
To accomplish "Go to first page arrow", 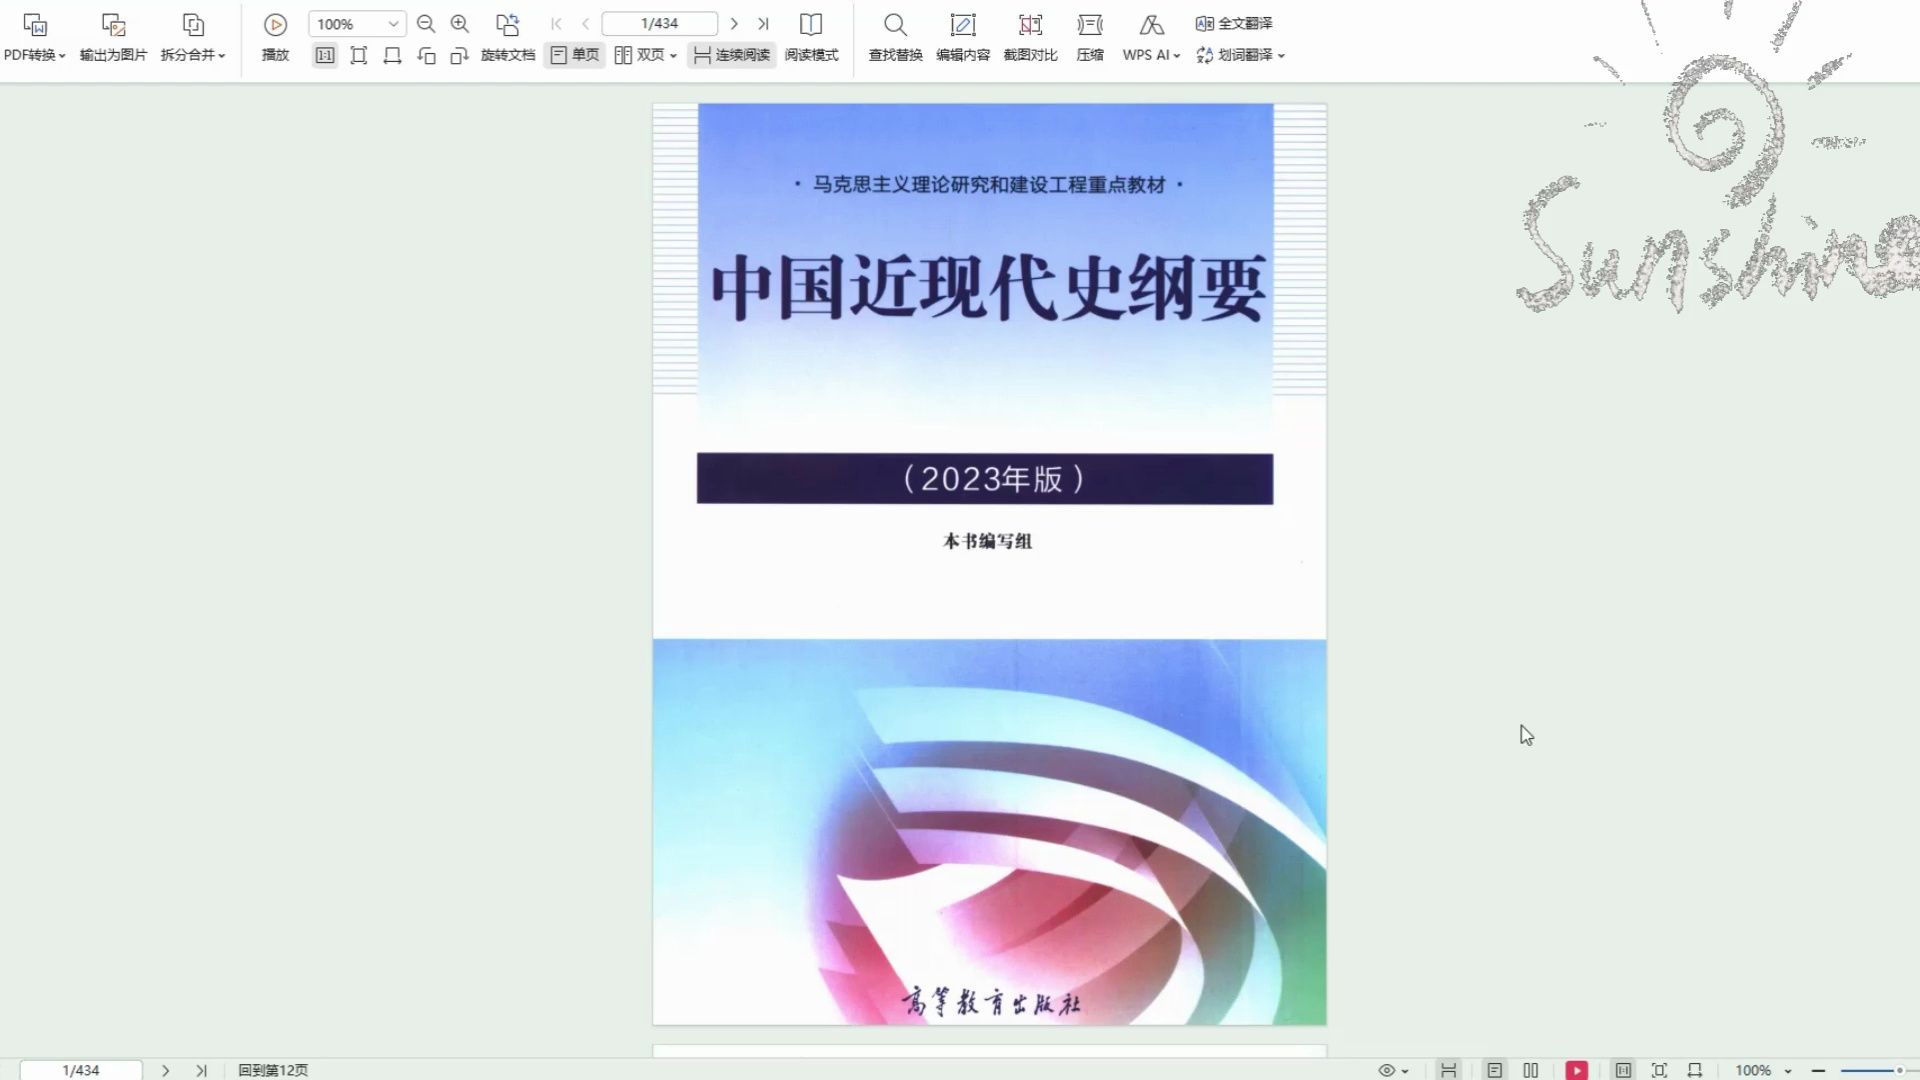I will (x=556, y=24).
